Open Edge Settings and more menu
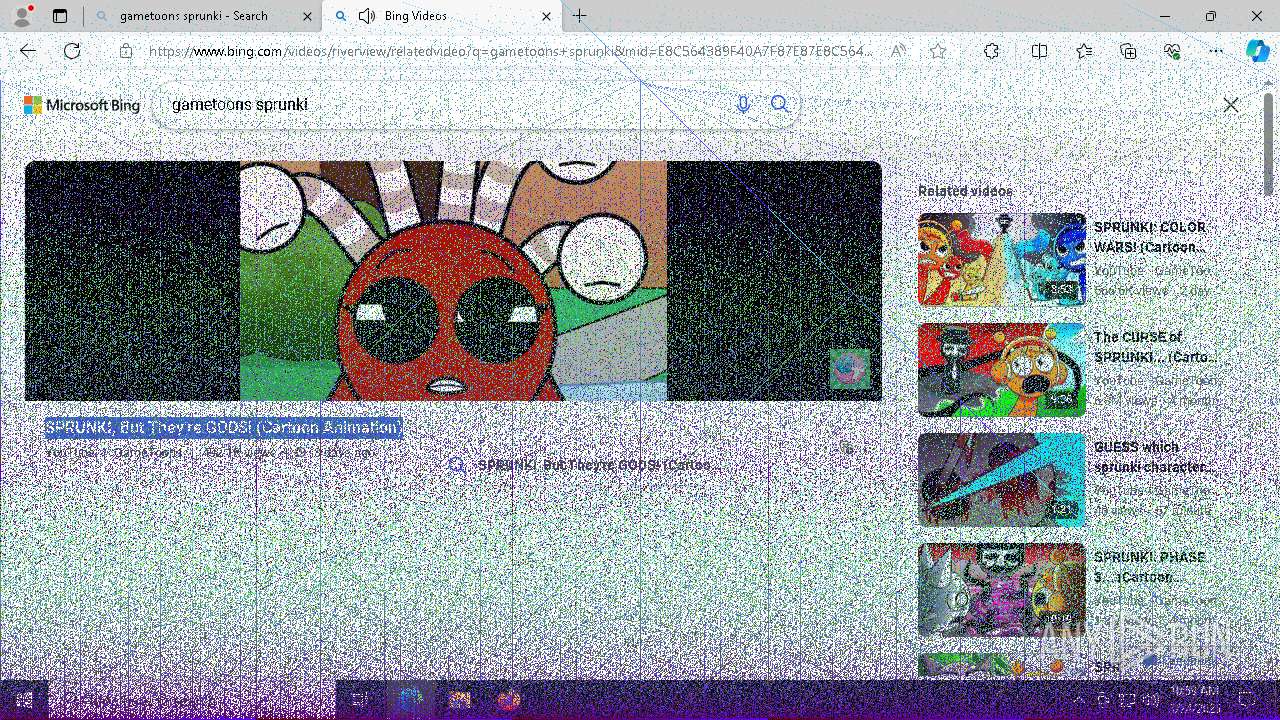 tap(1216, 51)
